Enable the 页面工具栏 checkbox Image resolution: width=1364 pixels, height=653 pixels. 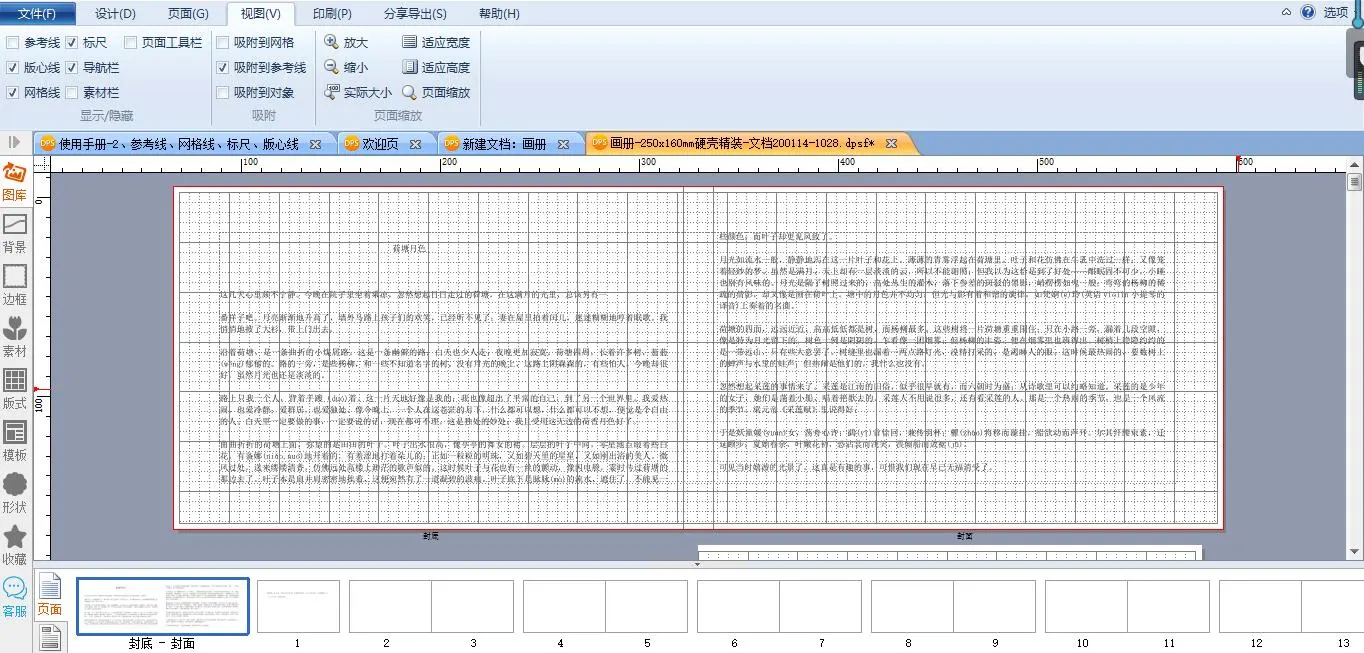pos(131,42)
